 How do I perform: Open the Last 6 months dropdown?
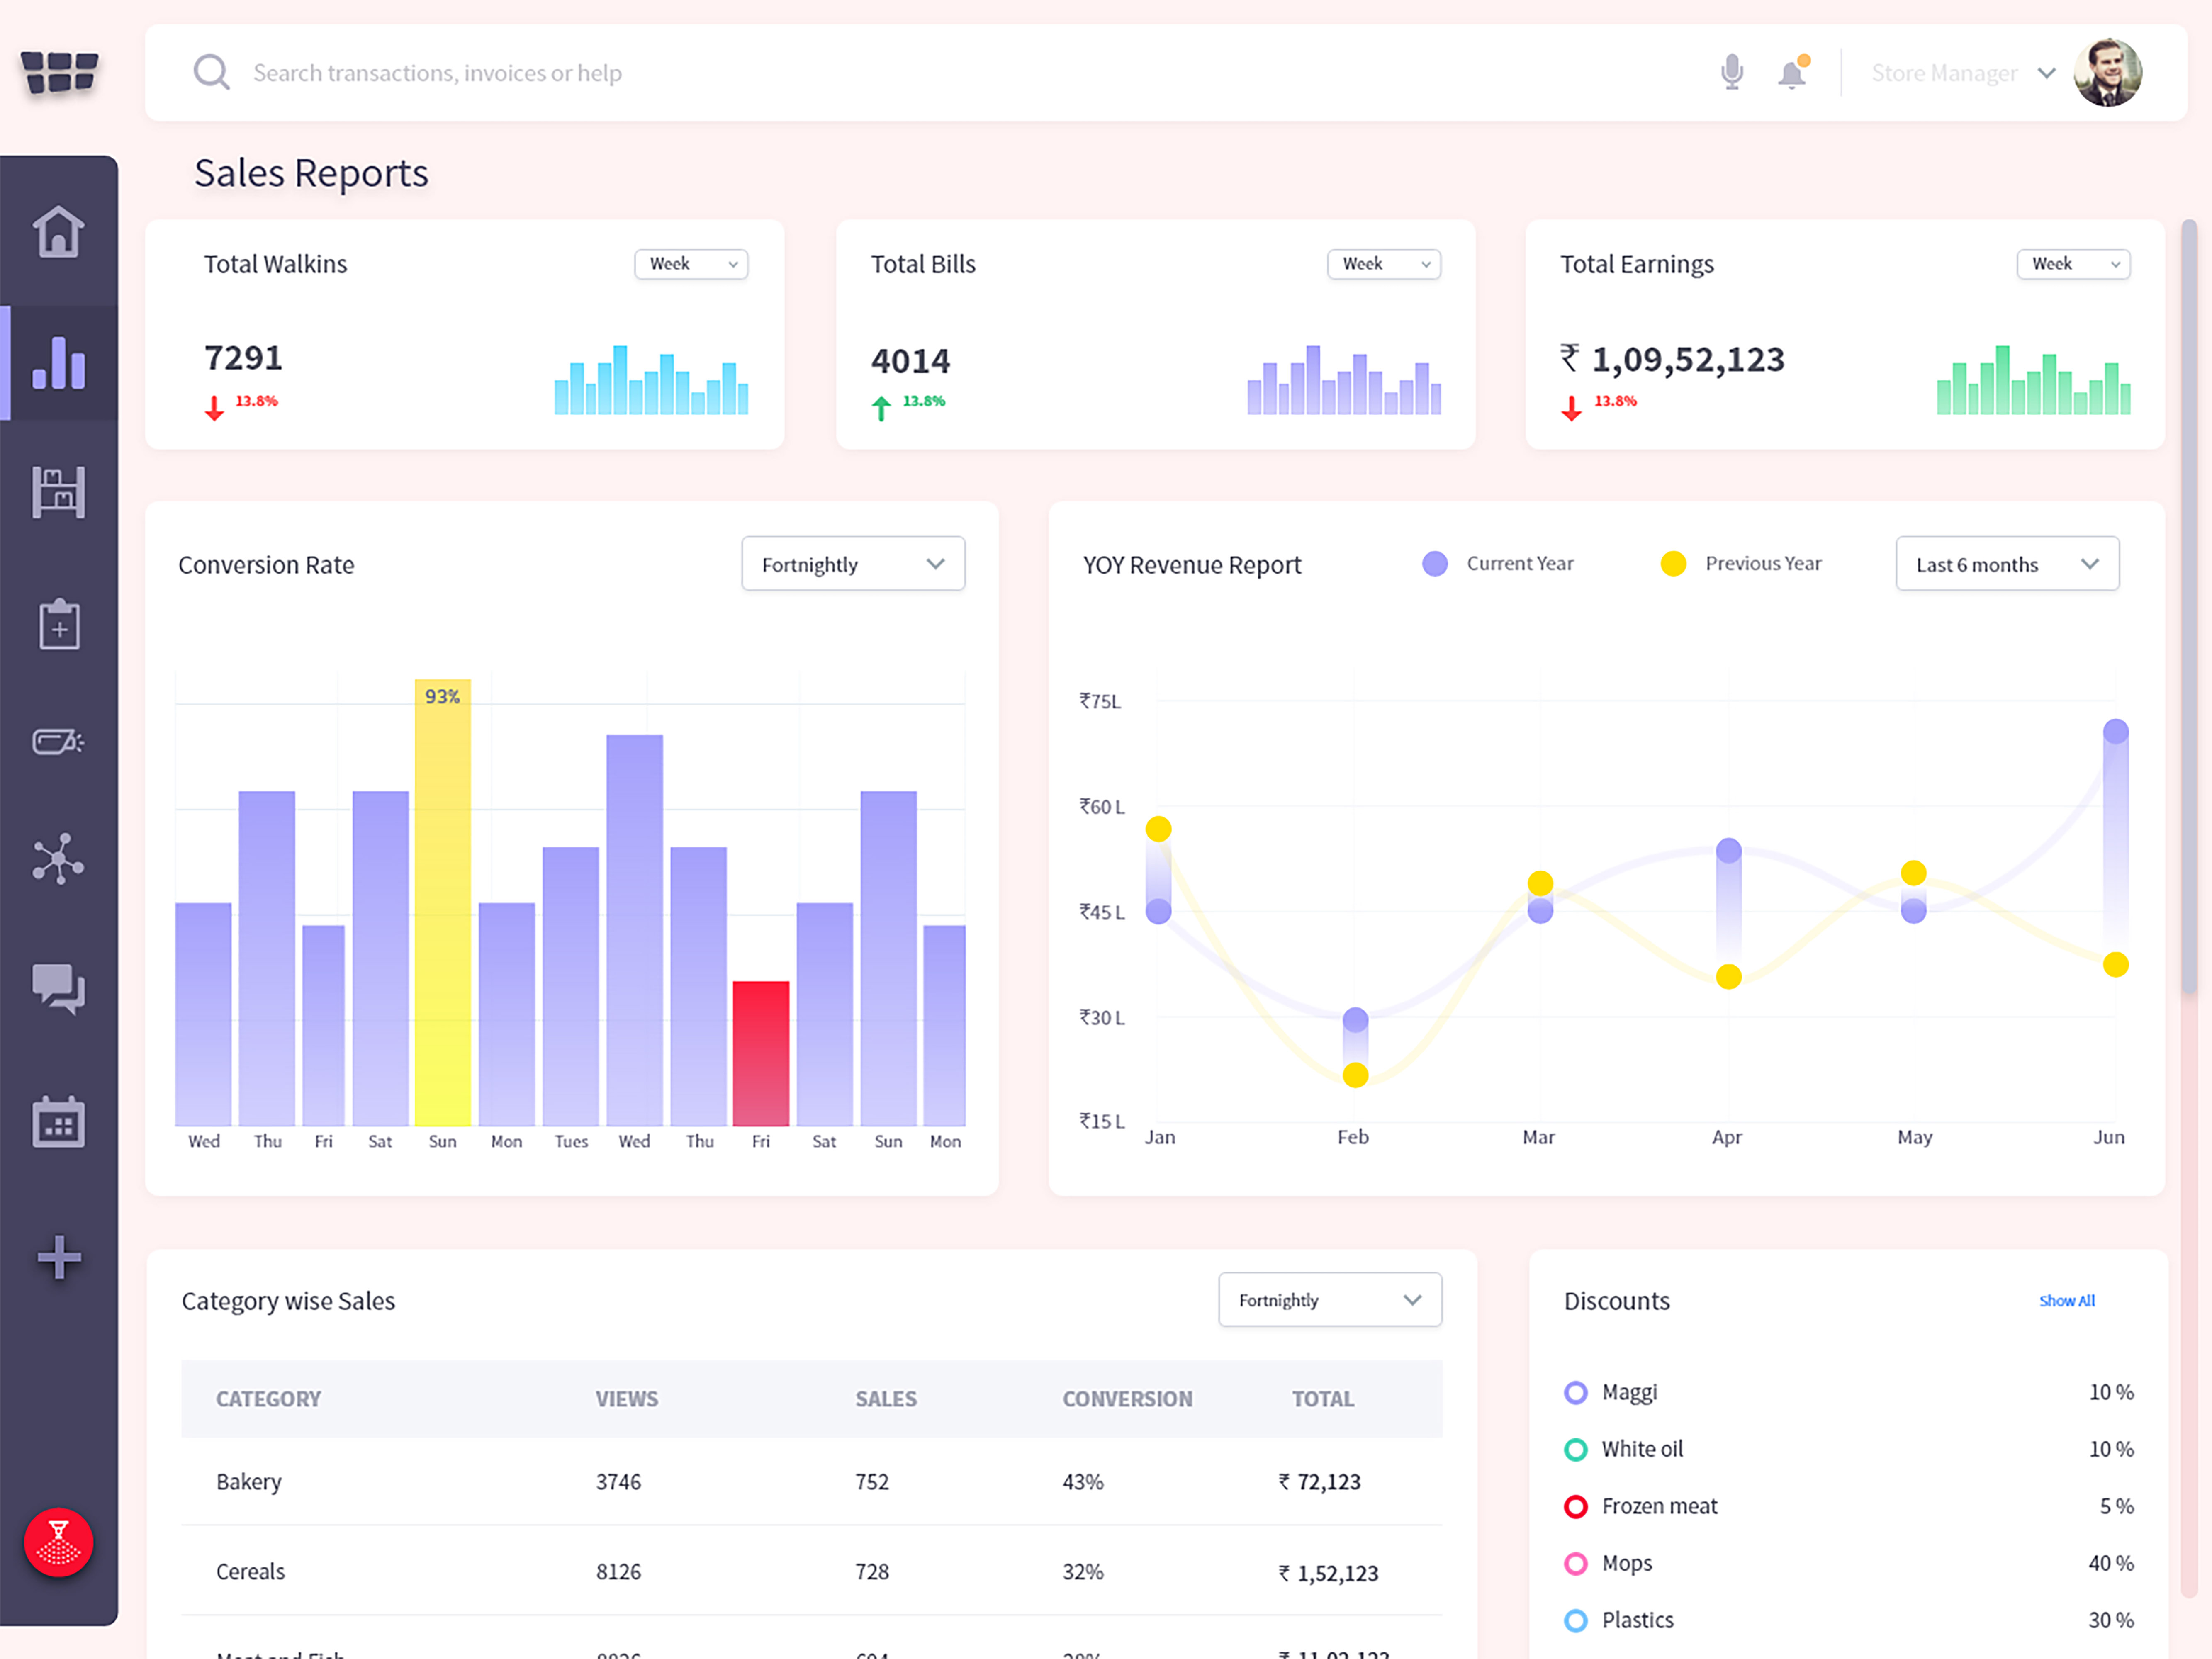(x=2007, y=564)
